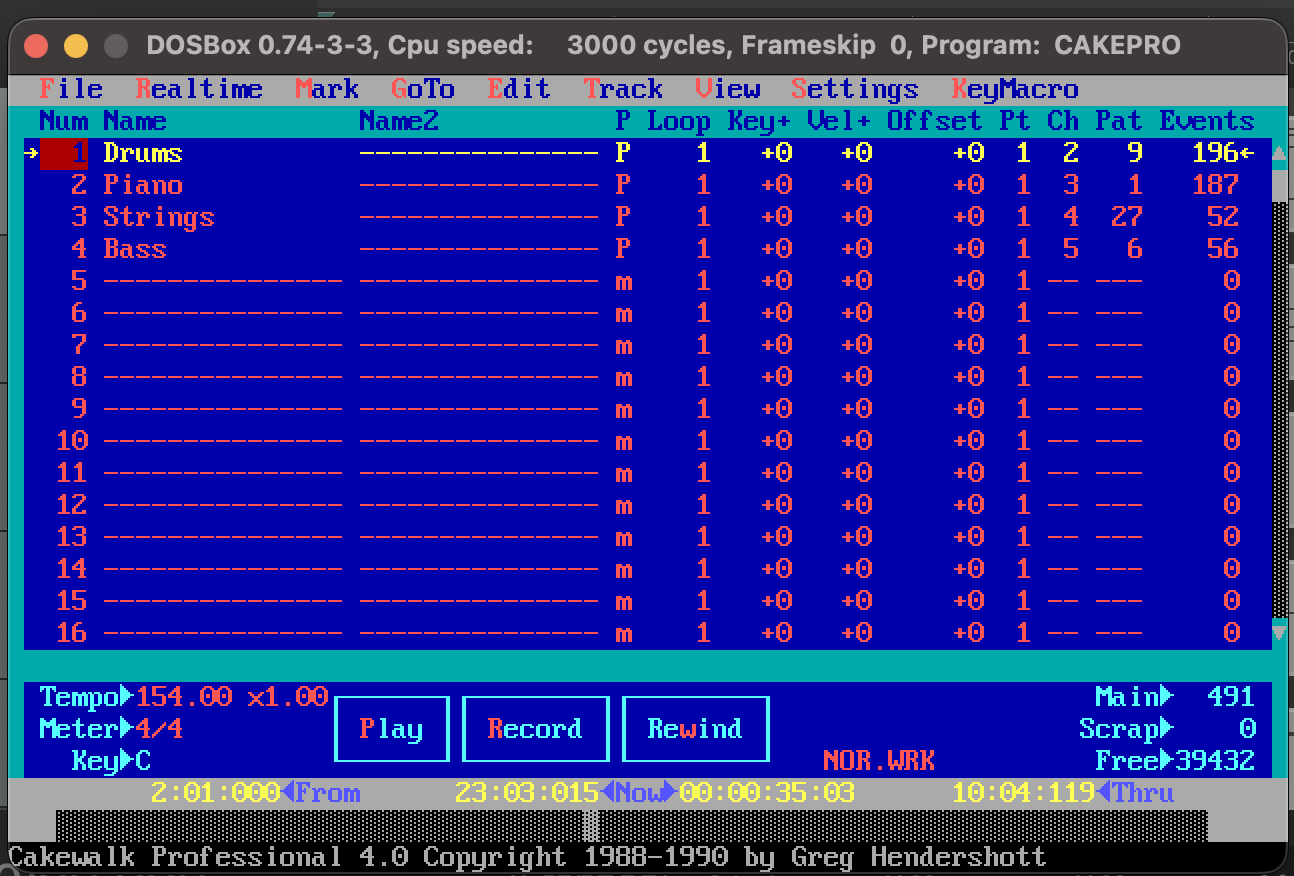Image resolution: width=1294 pixels, height=876 pixels.
Task: Unmute track 5 via its m status
Action: tap(623, 282)
